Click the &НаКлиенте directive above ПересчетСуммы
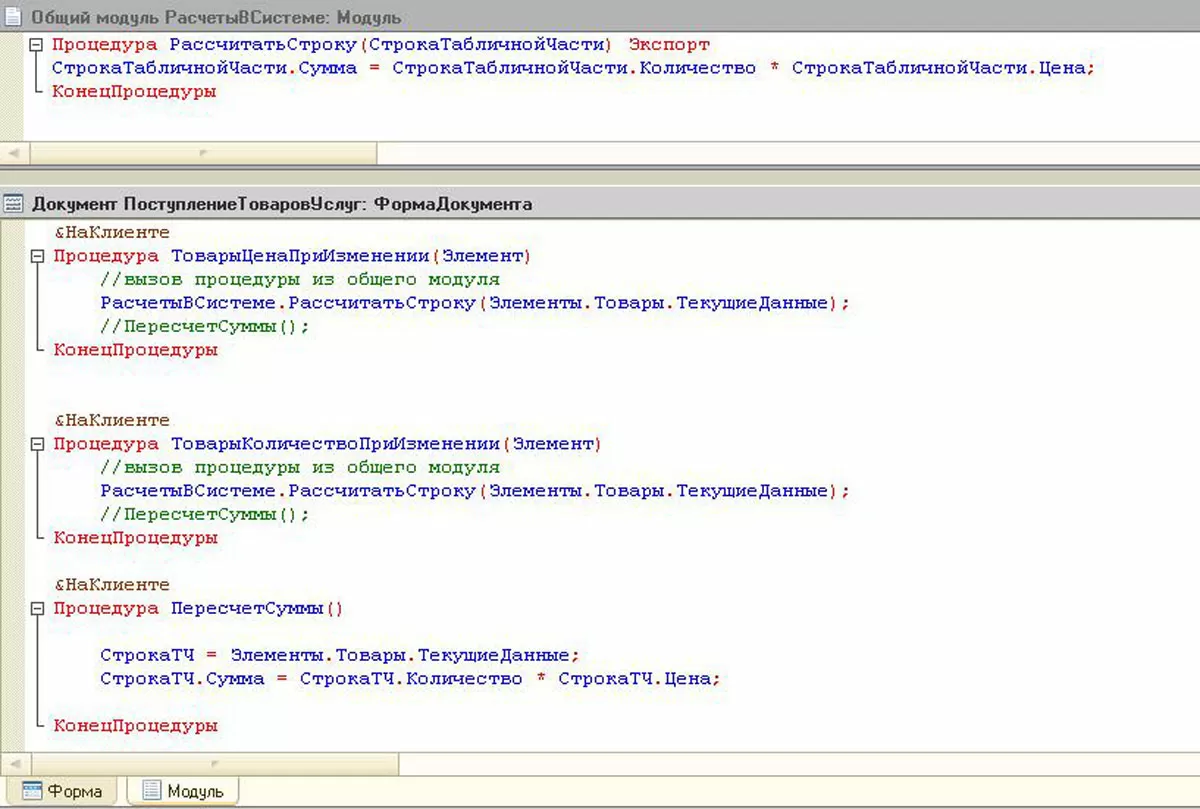 112,584
